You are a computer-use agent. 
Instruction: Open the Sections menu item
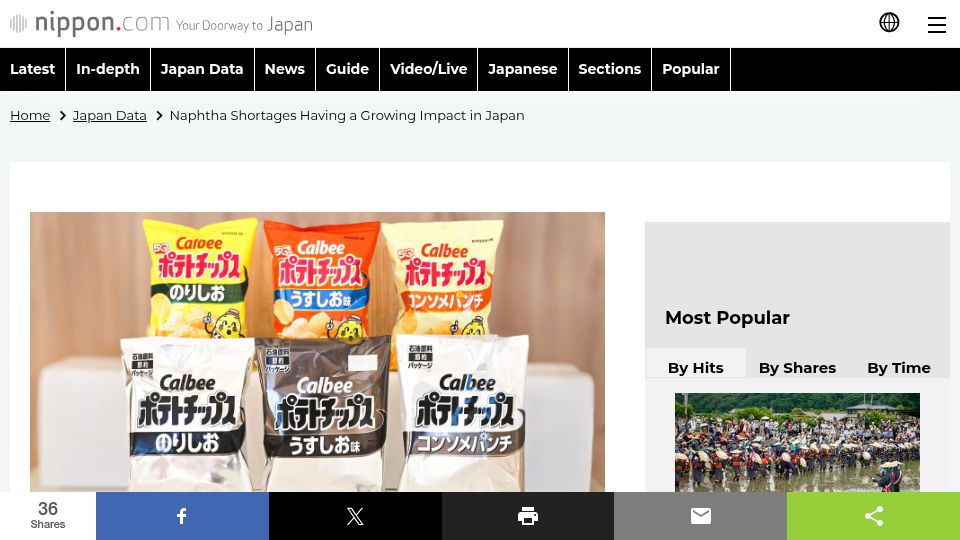(x=610, y=69)
